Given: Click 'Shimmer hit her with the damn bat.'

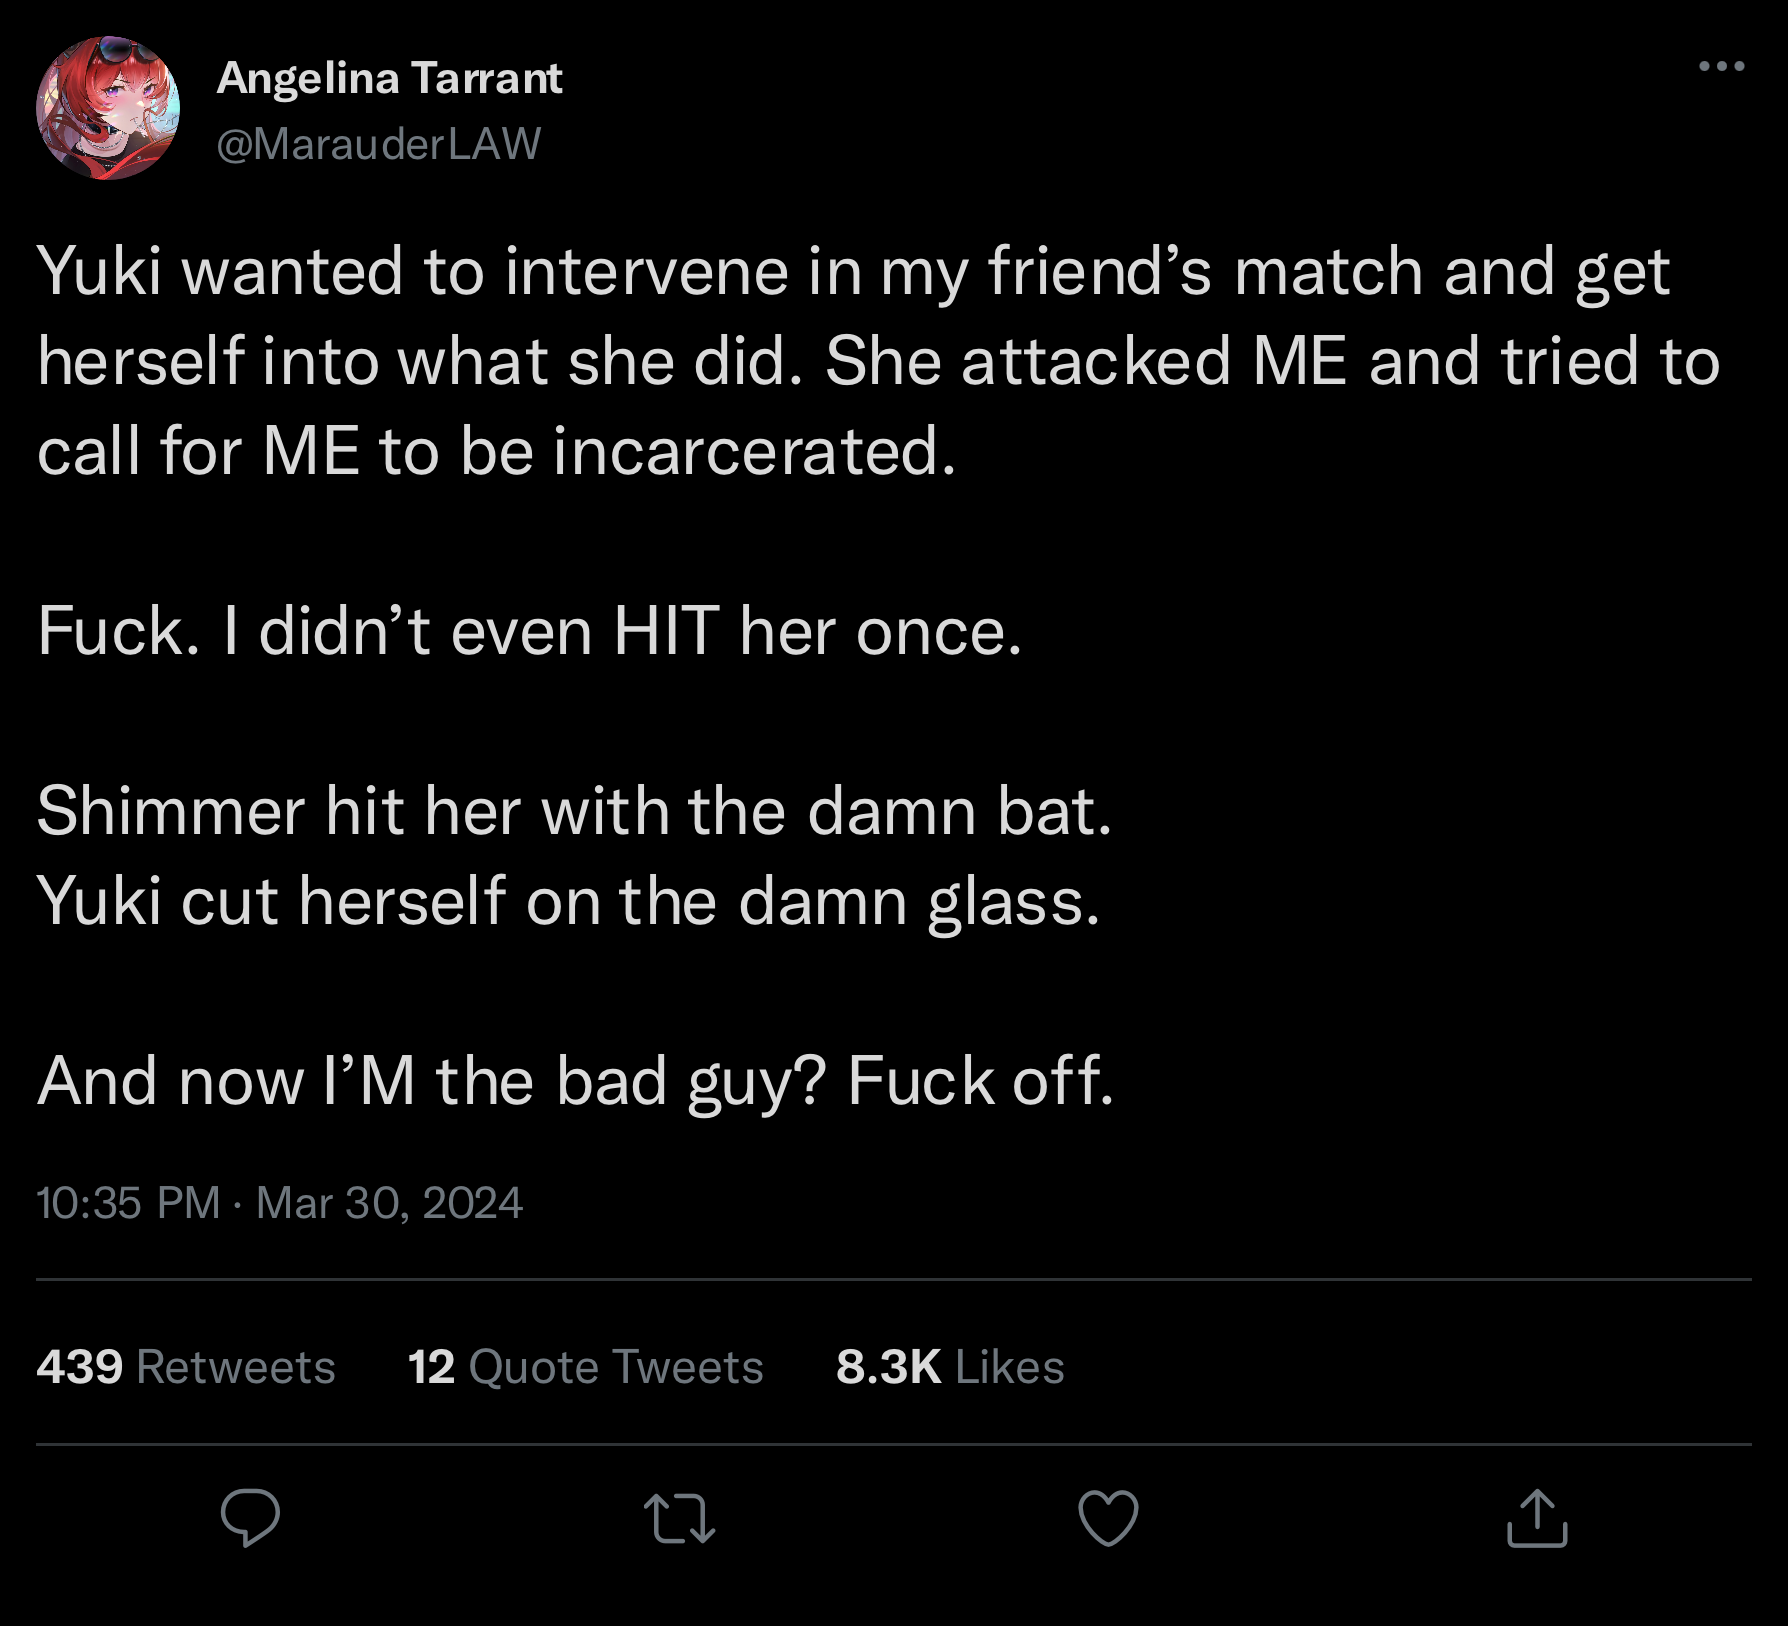Looking at the screenshot, I should click(x=575, y=811).
